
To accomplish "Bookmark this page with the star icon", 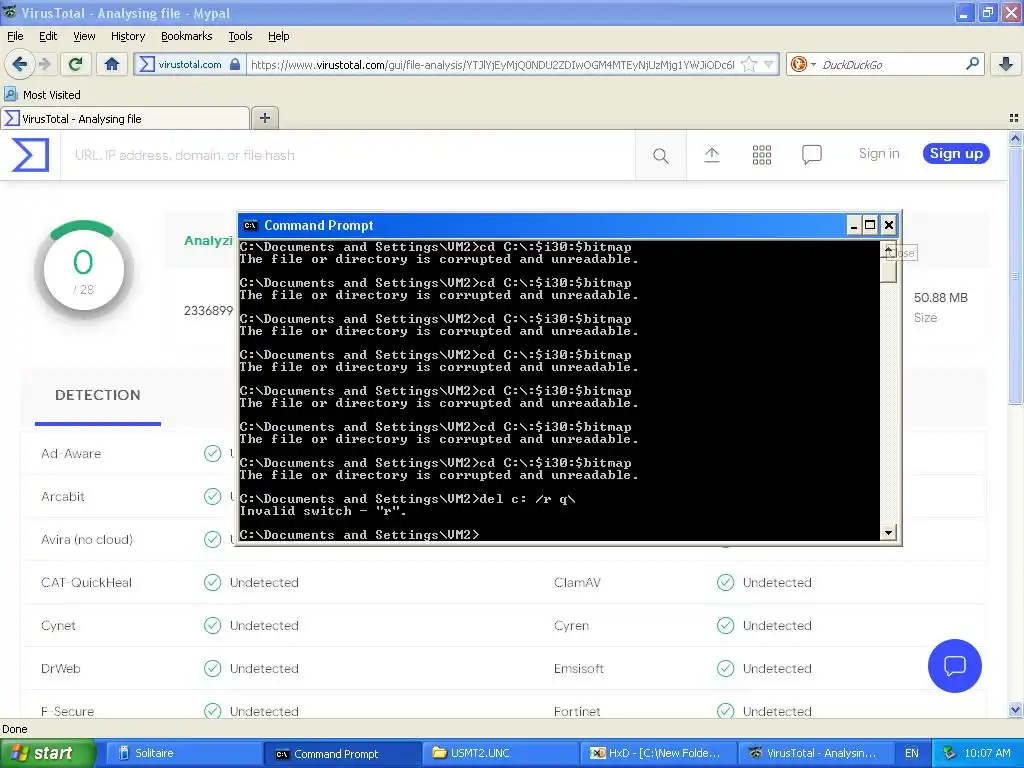I will (749, 64).
